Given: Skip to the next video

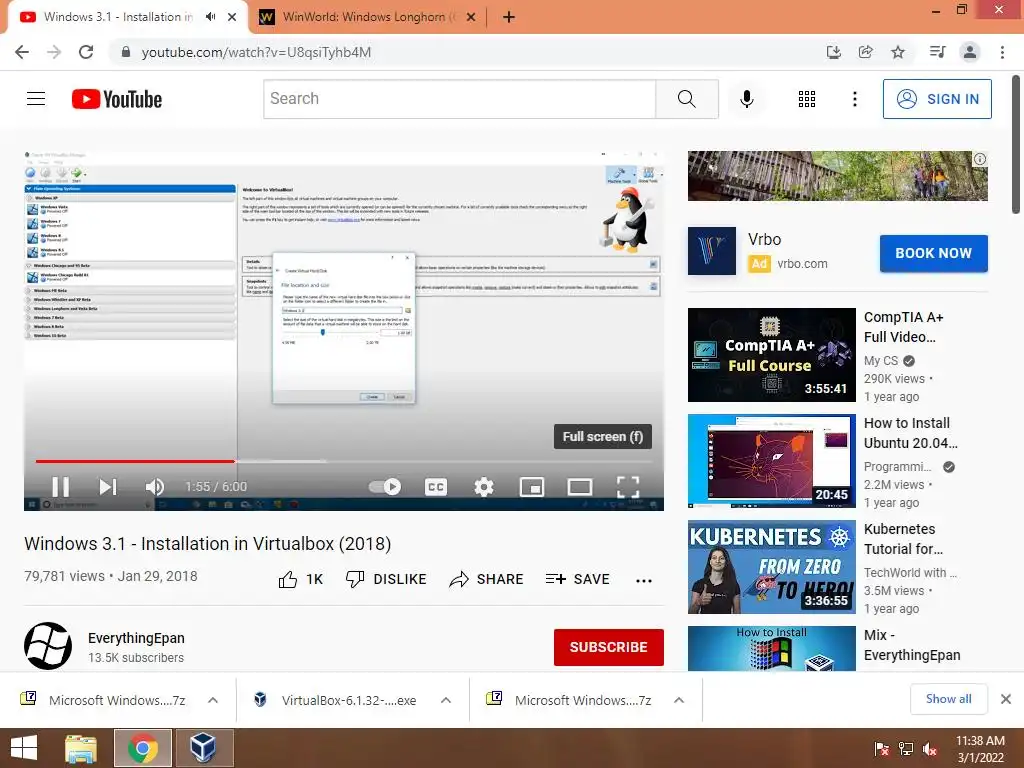Looking at the screenshot, I should [108, 487].
